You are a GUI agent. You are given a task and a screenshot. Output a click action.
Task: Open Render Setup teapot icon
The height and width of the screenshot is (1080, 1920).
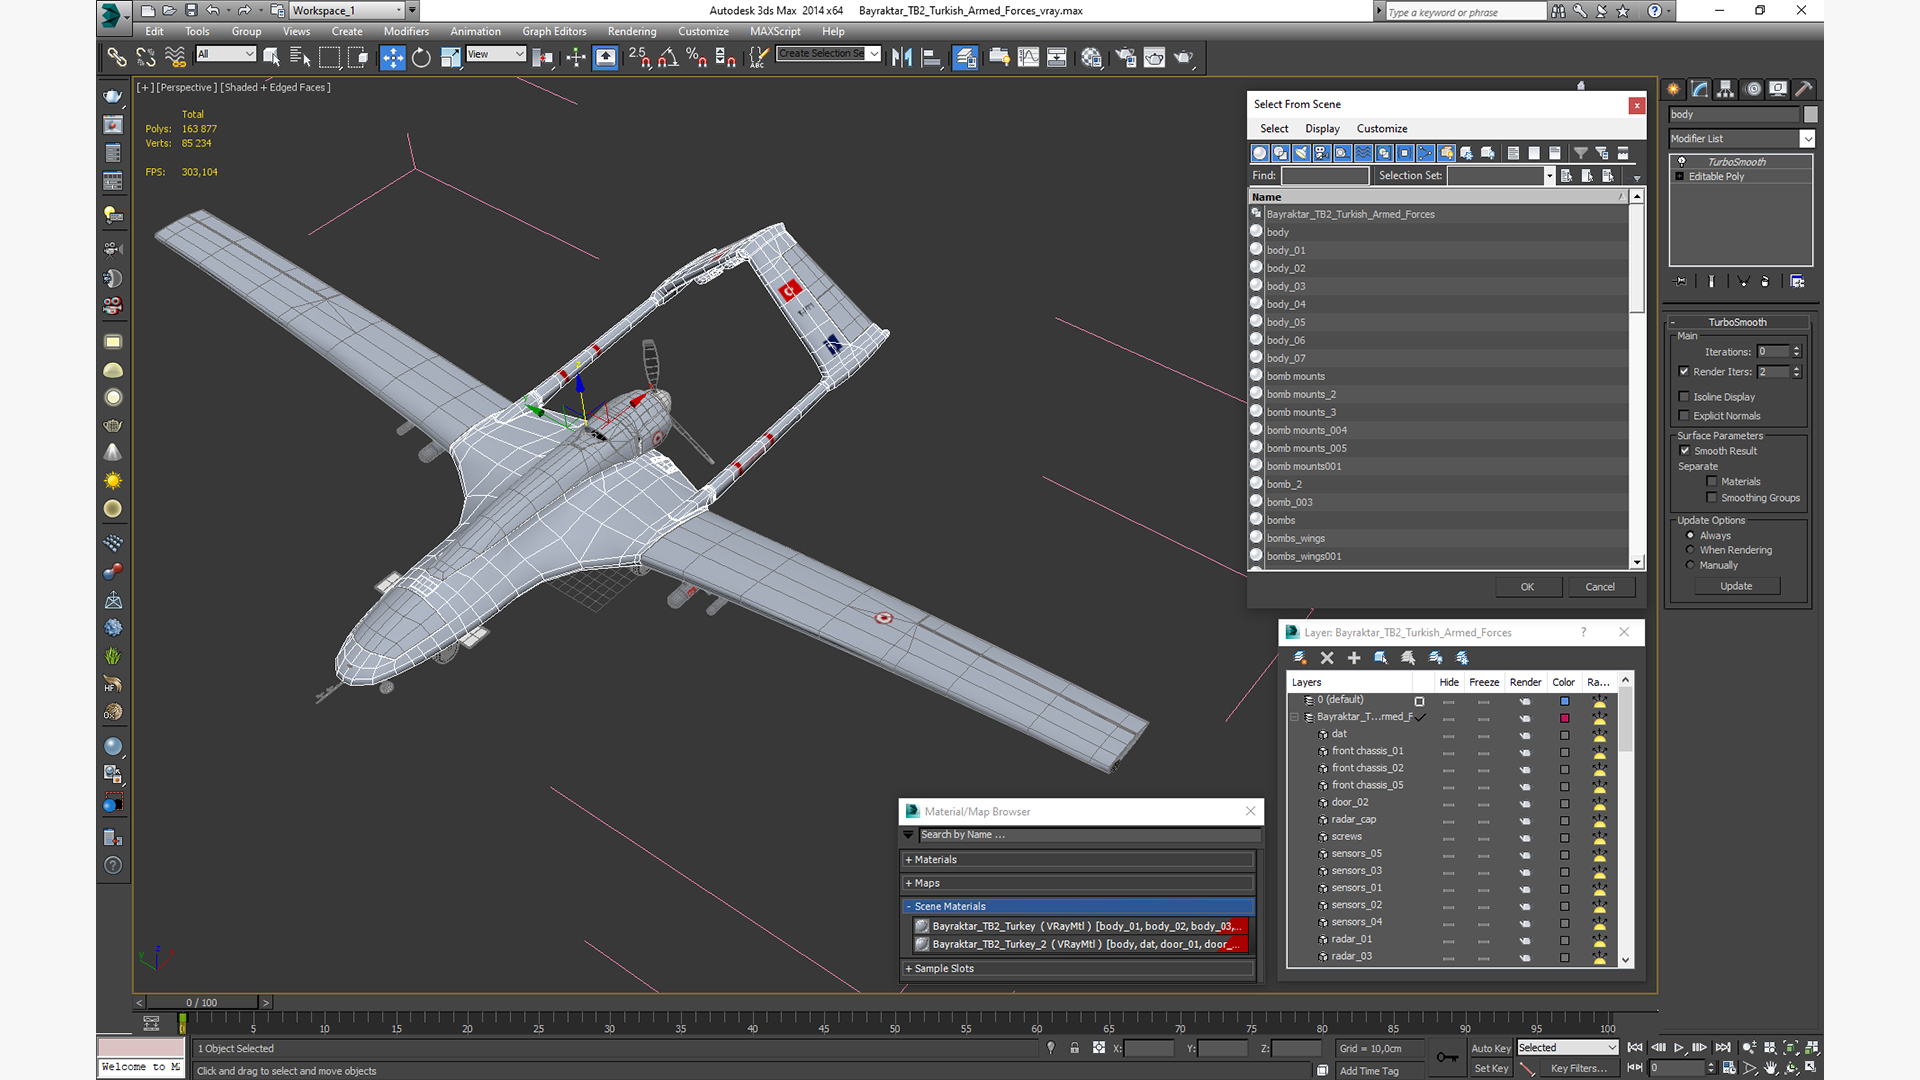(1126, 57)
